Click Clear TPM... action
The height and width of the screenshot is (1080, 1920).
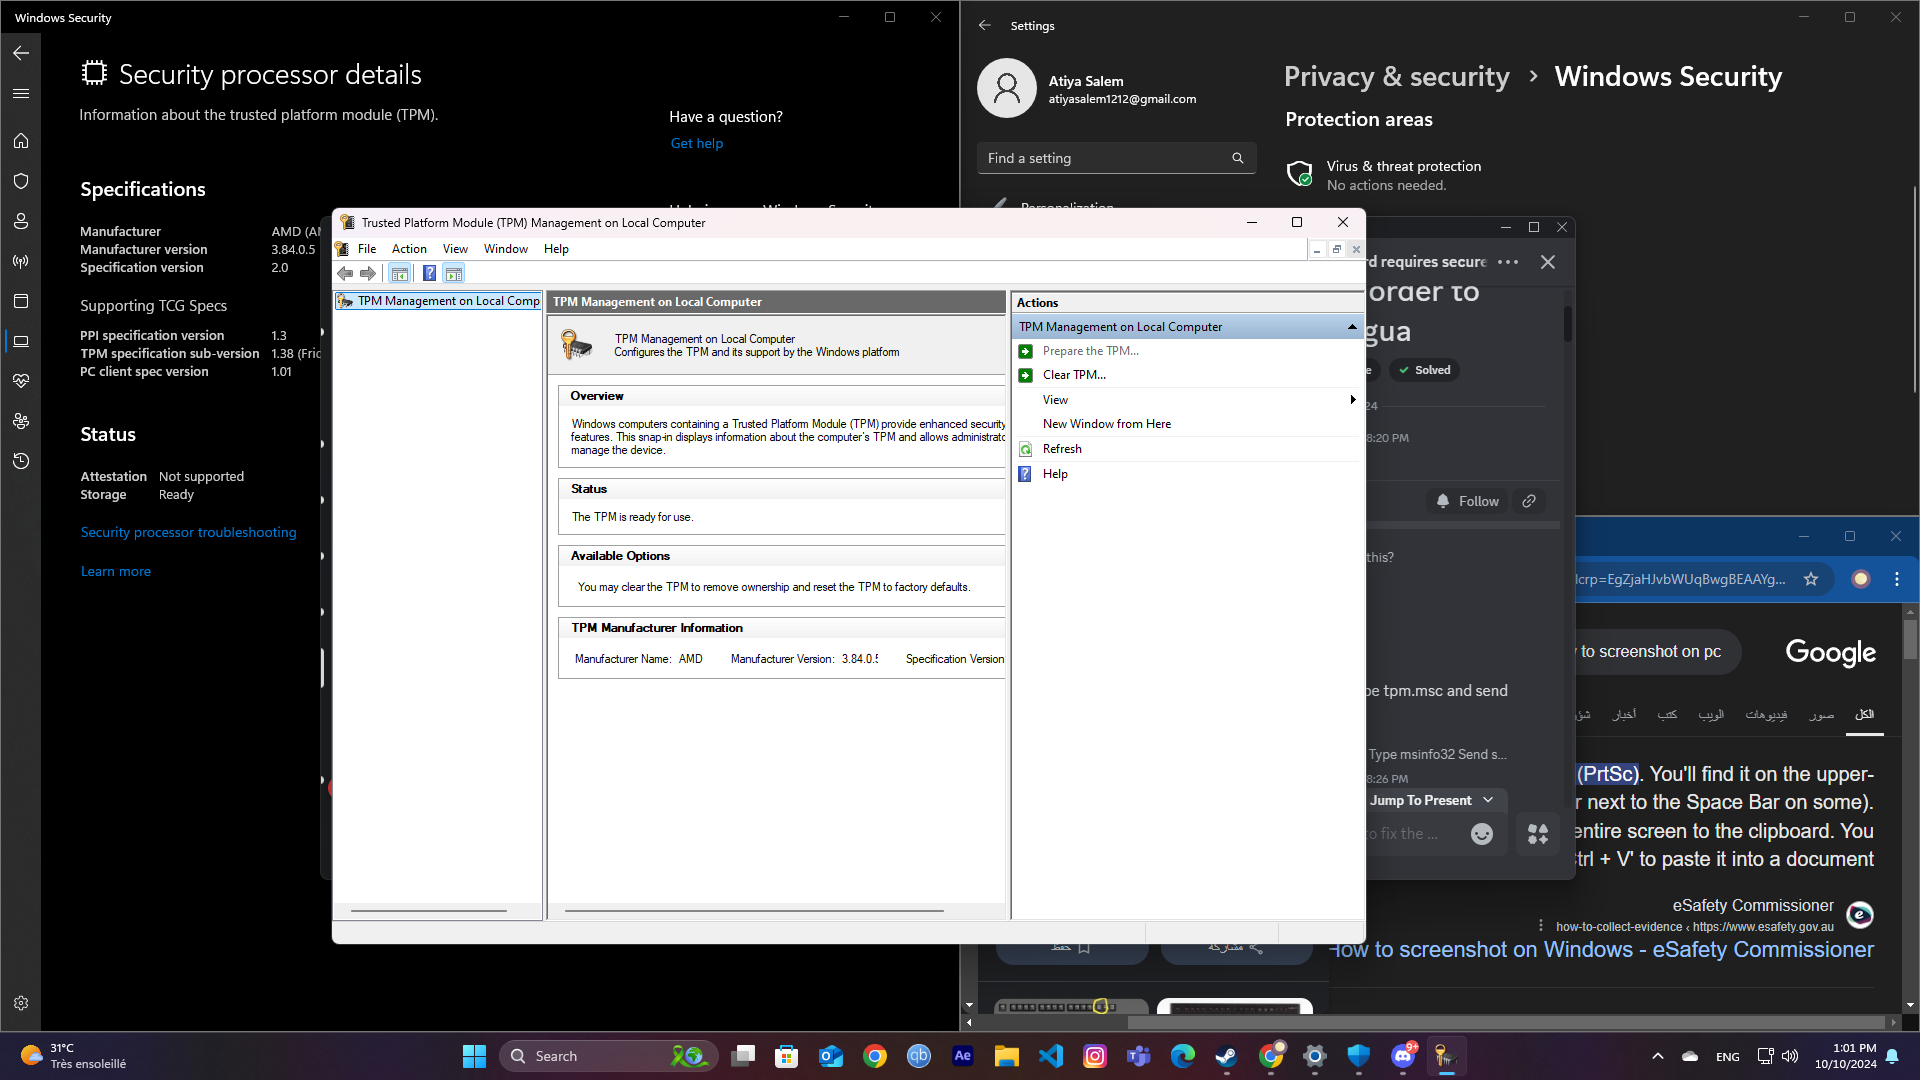(x=1074, y=375)
